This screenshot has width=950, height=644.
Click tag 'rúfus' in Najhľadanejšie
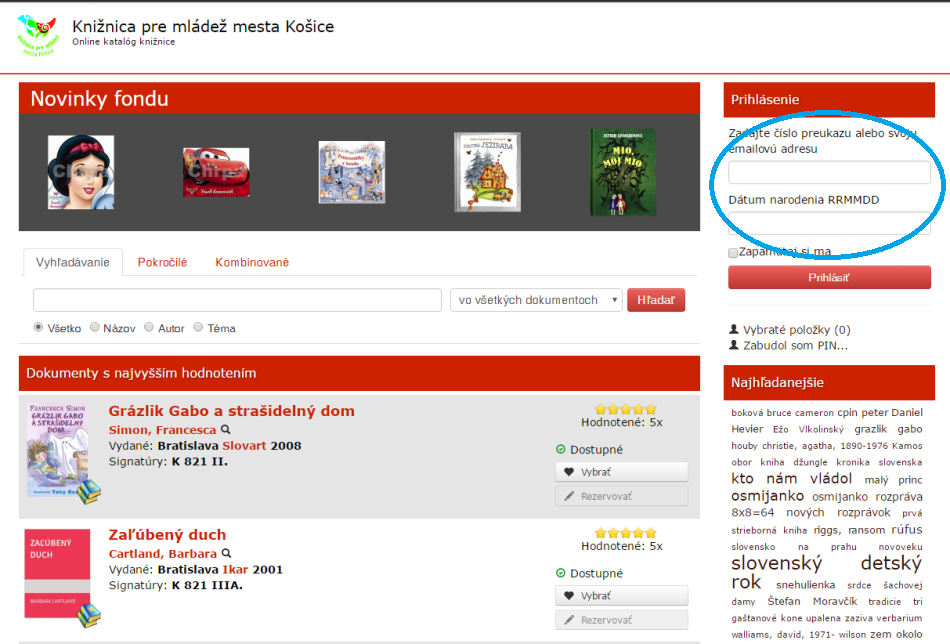tap(906, 529)
